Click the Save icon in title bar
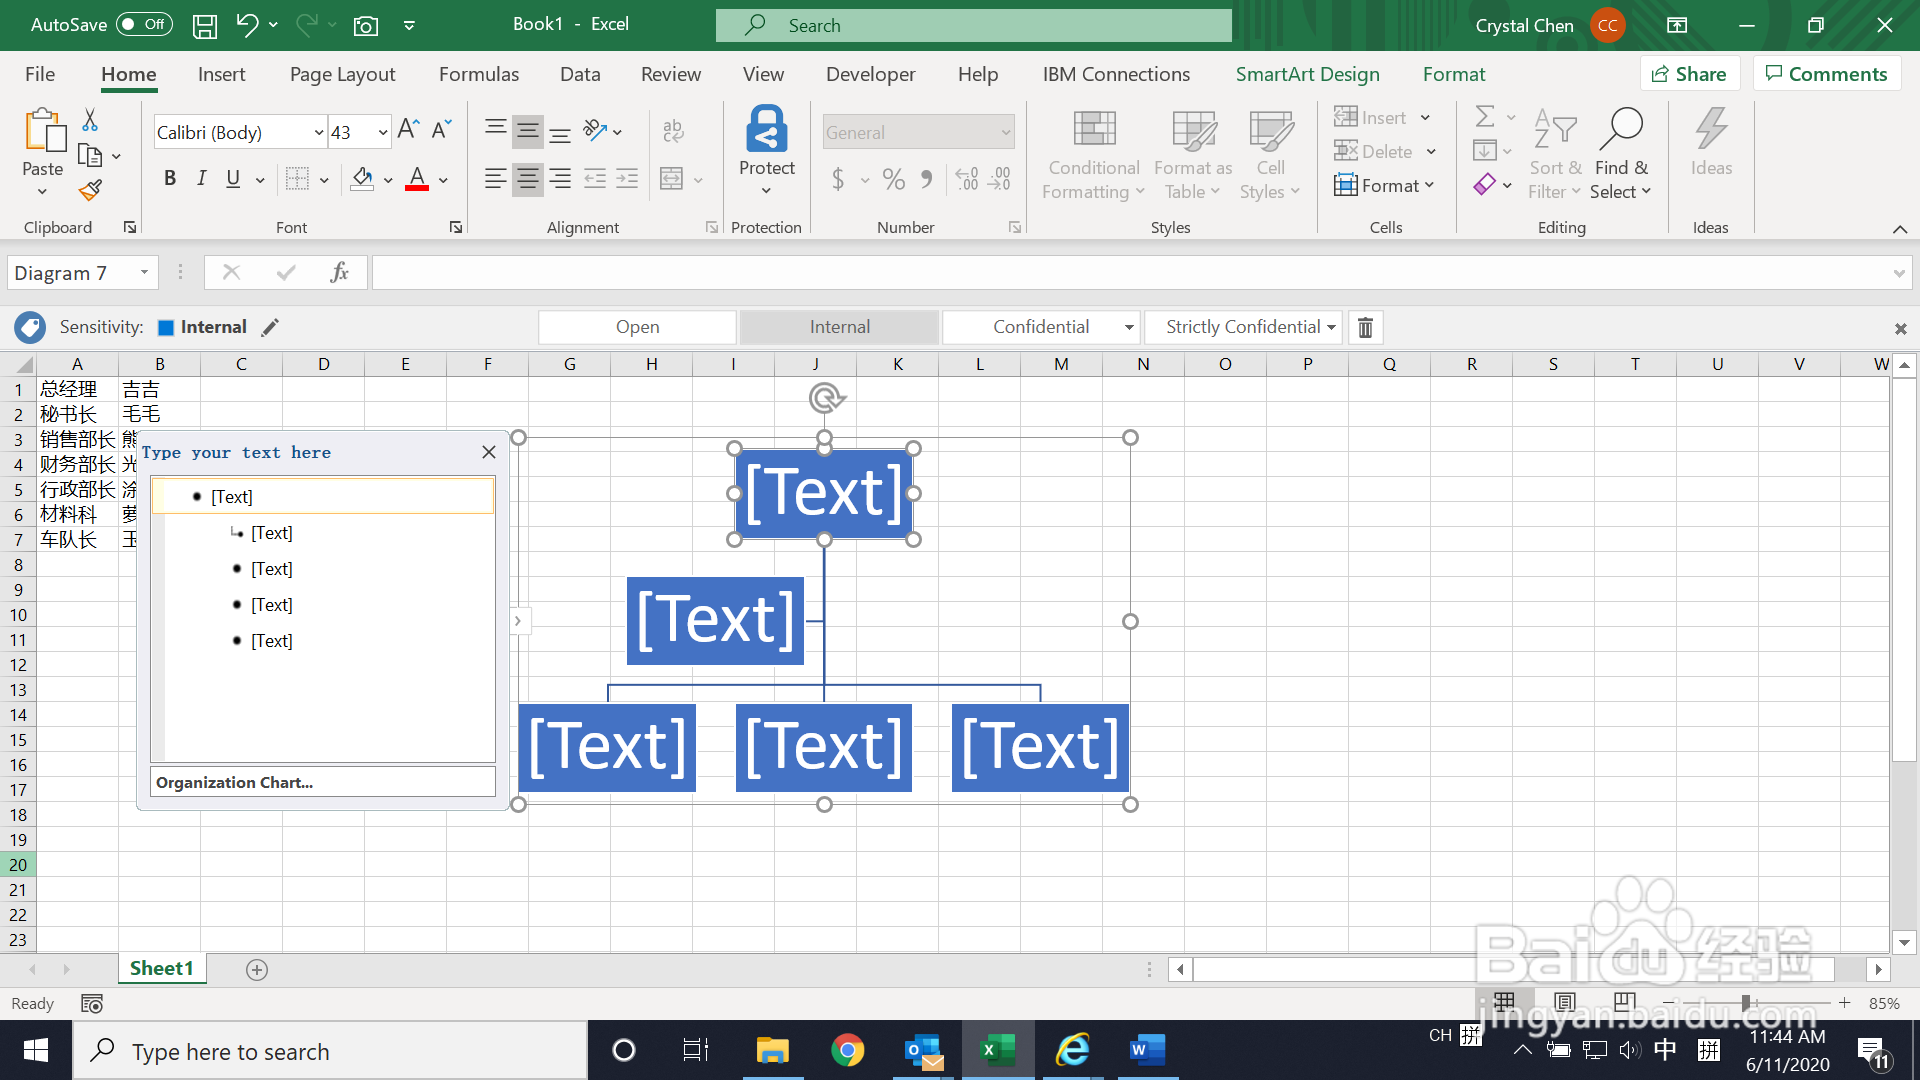The image size is (1920, 1080). pos(205,25)
